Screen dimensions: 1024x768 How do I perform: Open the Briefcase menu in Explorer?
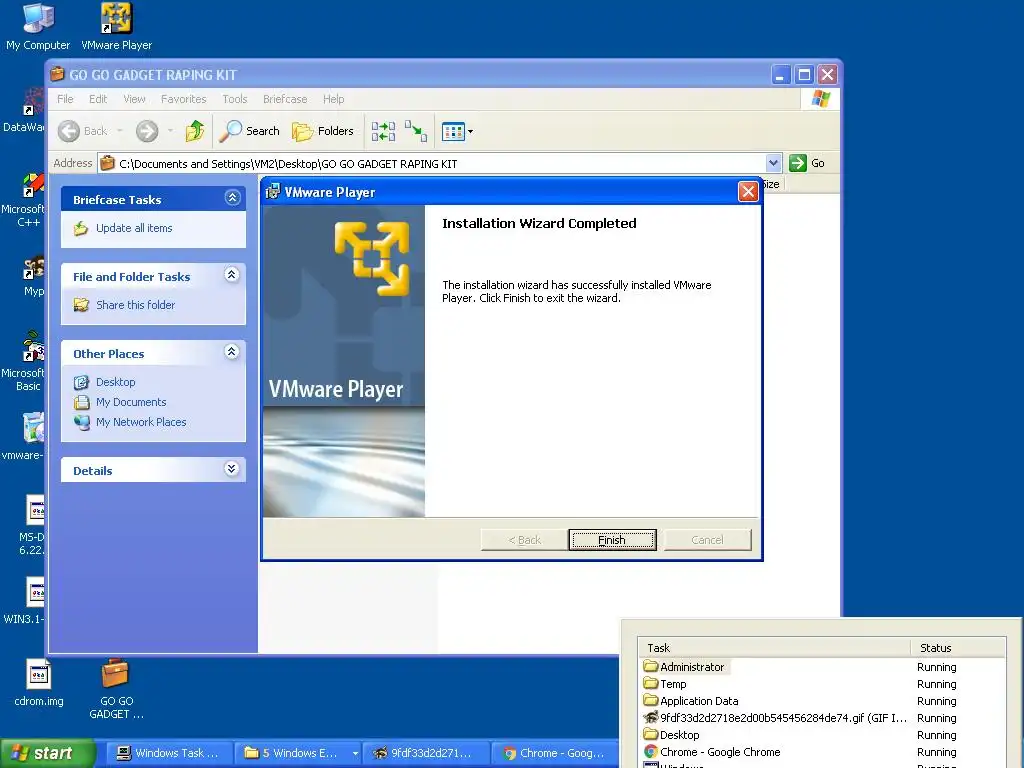pyautogui.click(x=285, y=99)
